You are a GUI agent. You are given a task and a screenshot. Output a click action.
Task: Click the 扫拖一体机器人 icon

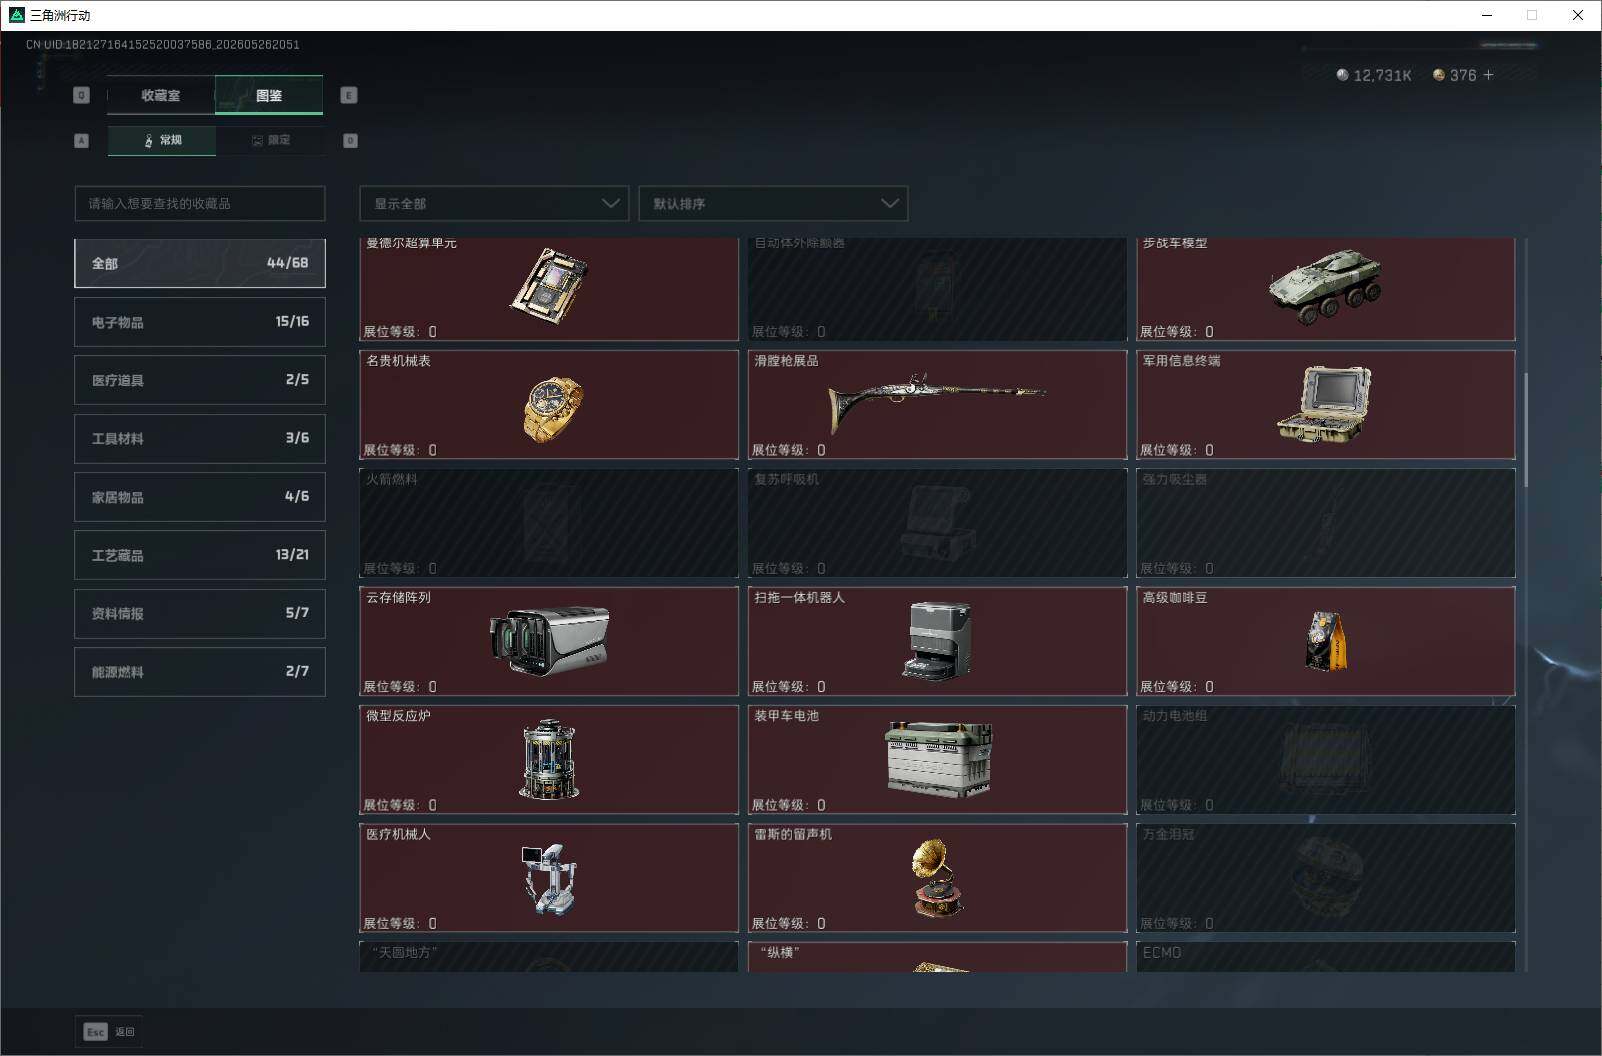coord(939,641)
